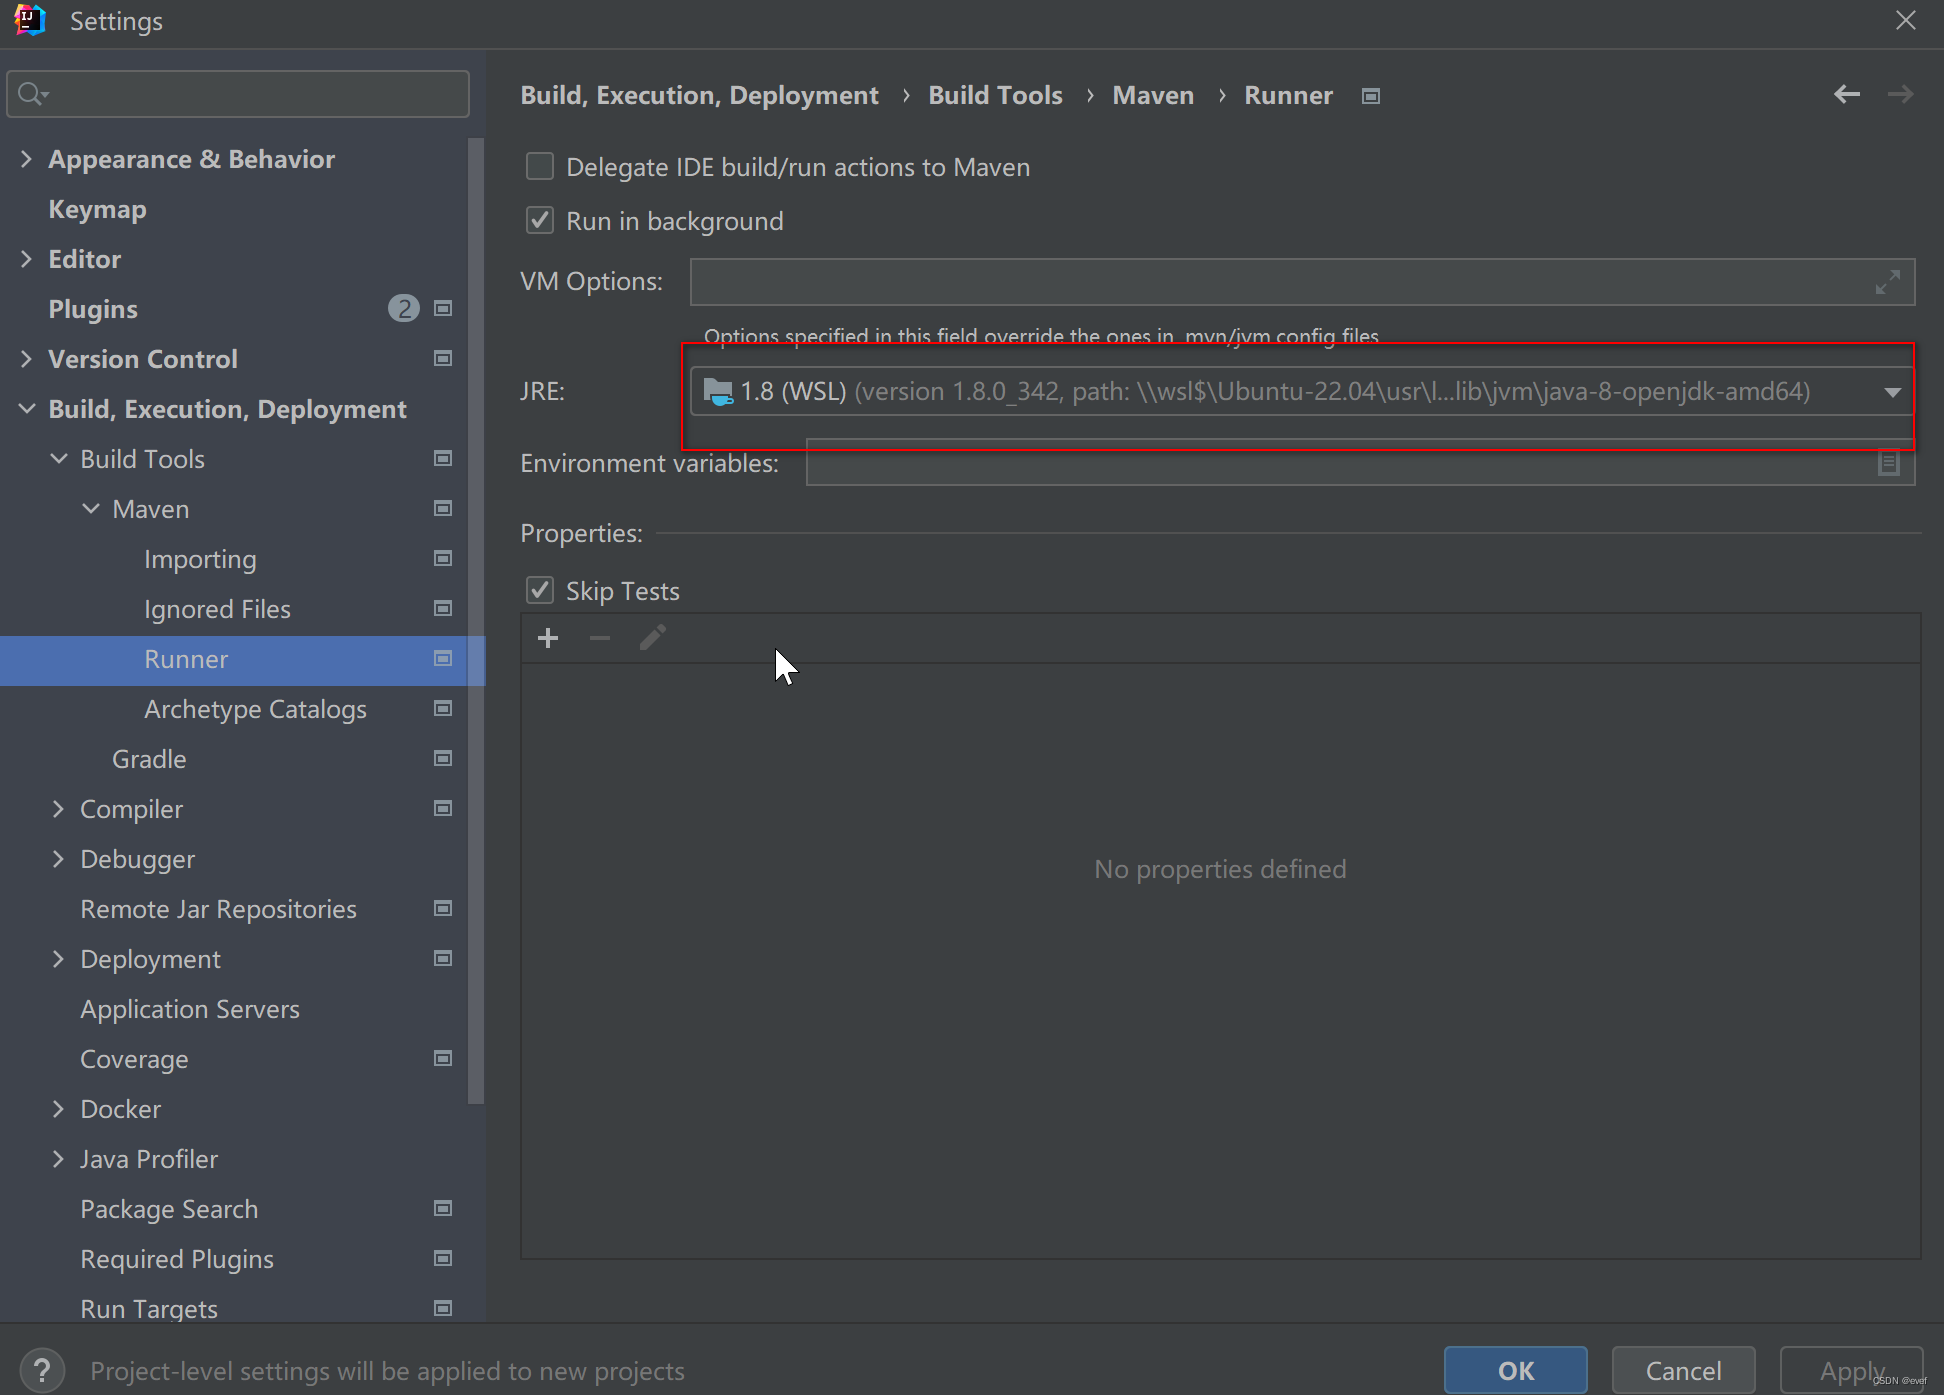Toggle Run in background checkbox

coord(540,220)
